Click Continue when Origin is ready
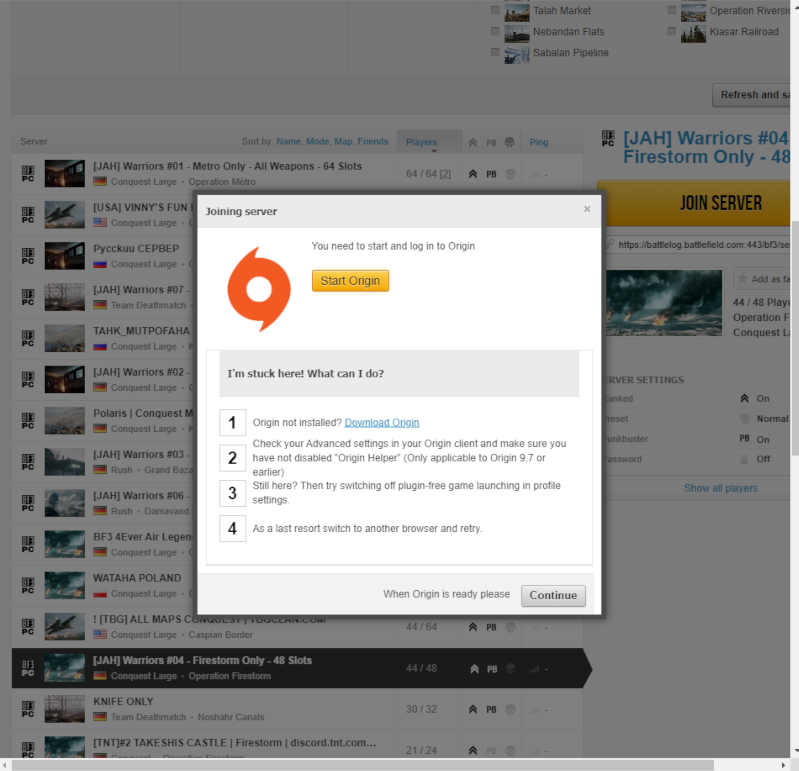 553,595
